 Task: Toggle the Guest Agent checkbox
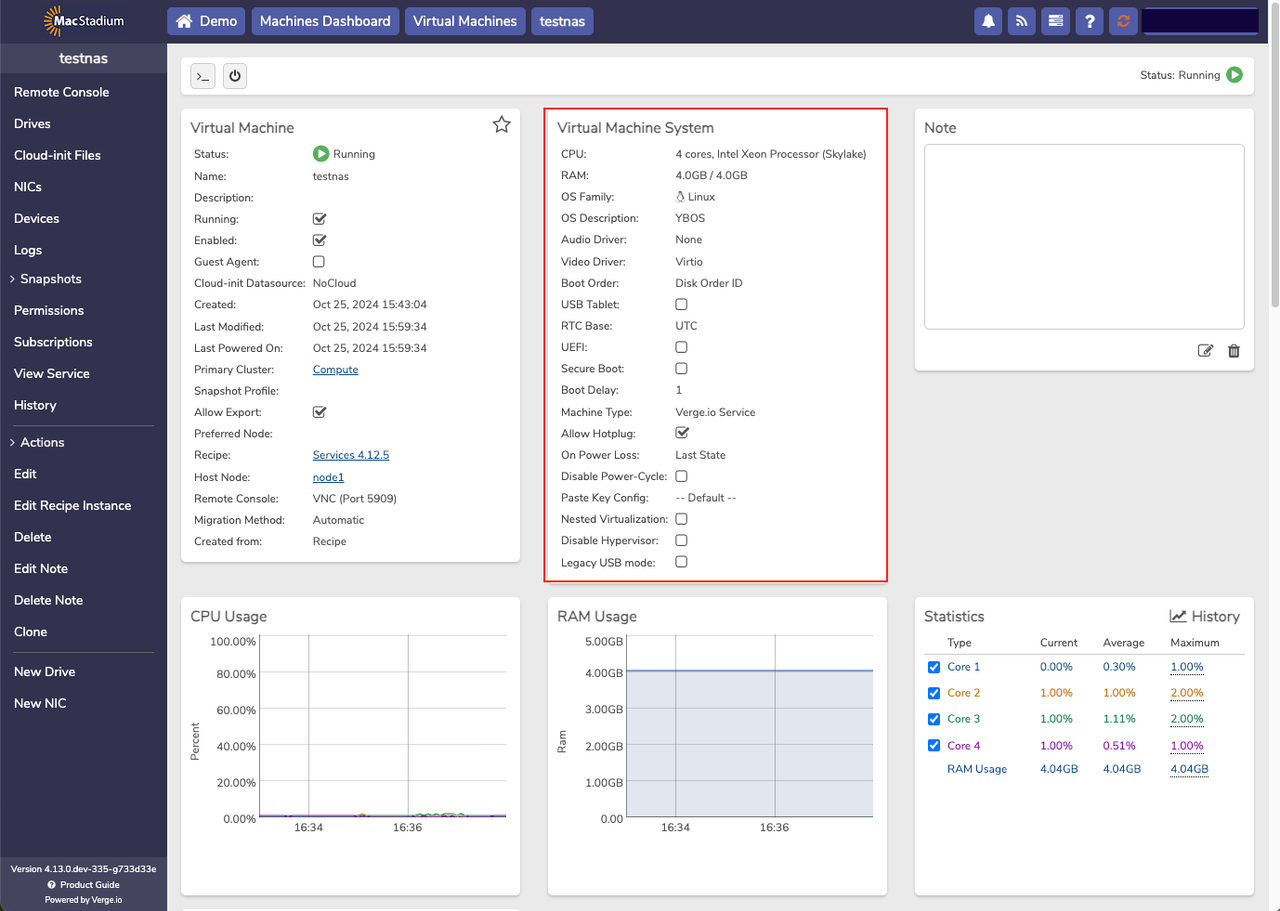pos(319,262)
